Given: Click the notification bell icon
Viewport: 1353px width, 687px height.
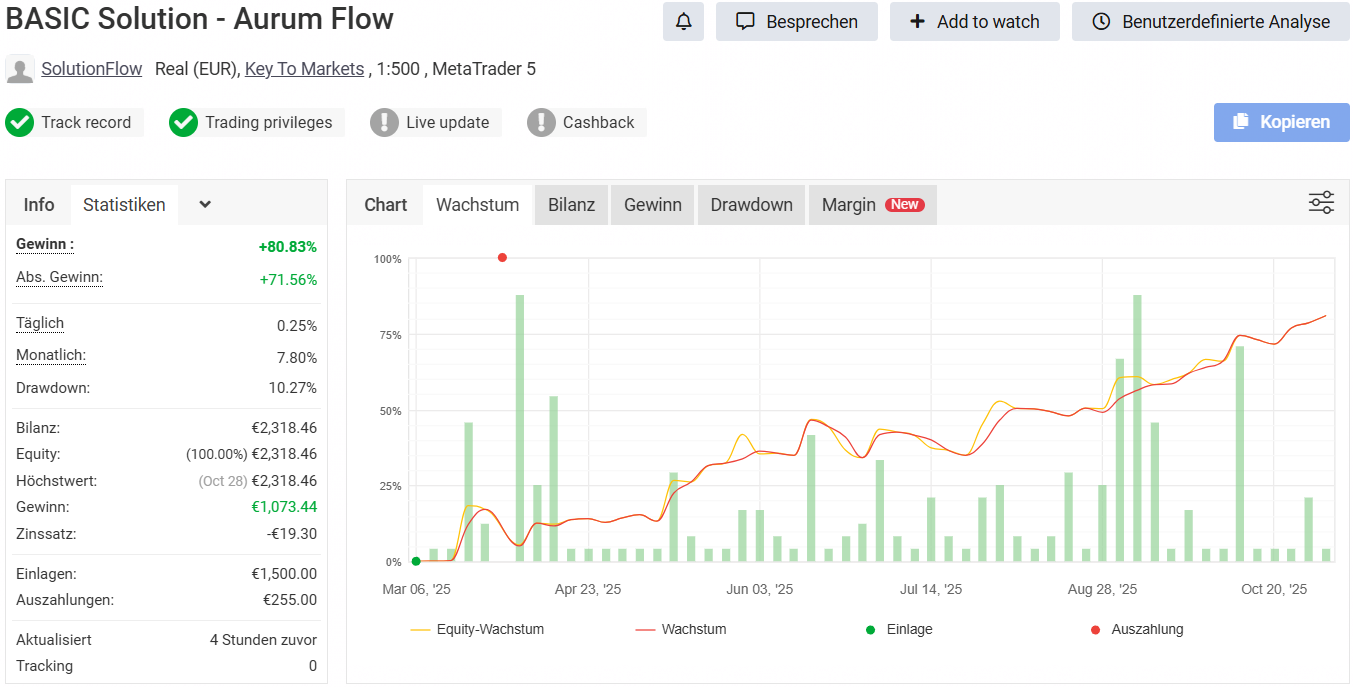Looking at the screenshot, I should tap(683, 22).
